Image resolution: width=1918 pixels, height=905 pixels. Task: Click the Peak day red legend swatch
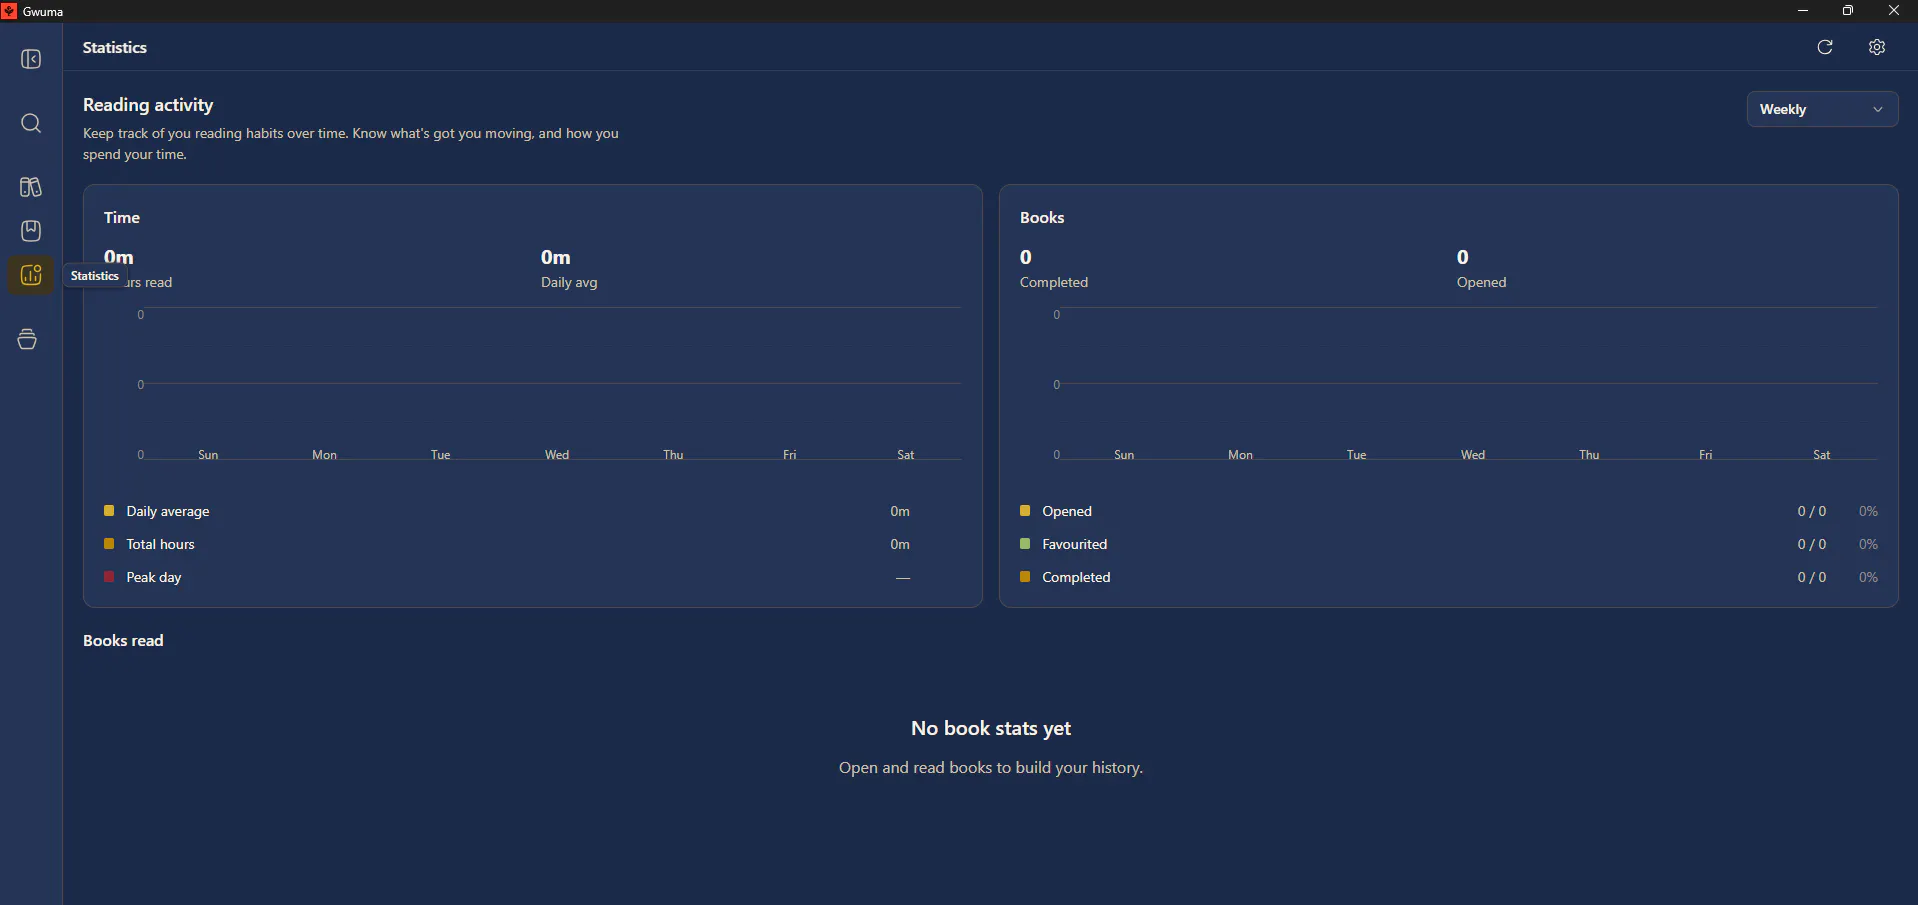[x=109, y=577]
